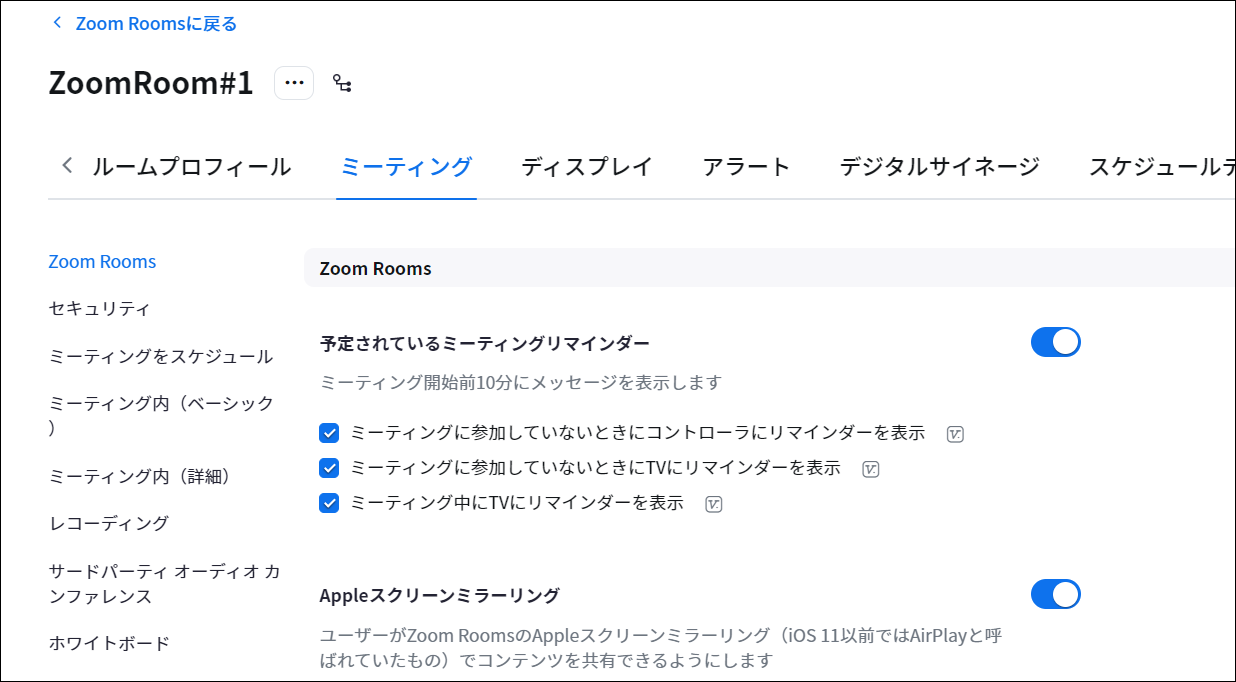Open the more options ellipsis button

click(294, 83)
